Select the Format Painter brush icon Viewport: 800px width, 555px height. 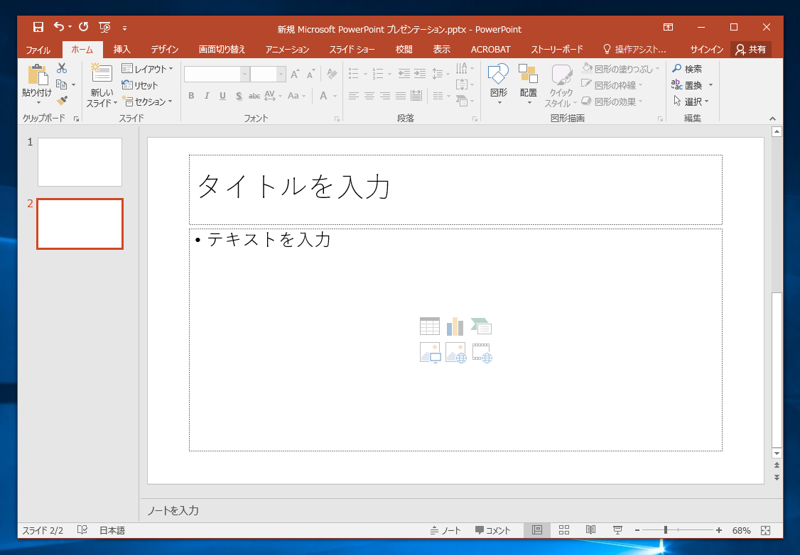(62, 101)
